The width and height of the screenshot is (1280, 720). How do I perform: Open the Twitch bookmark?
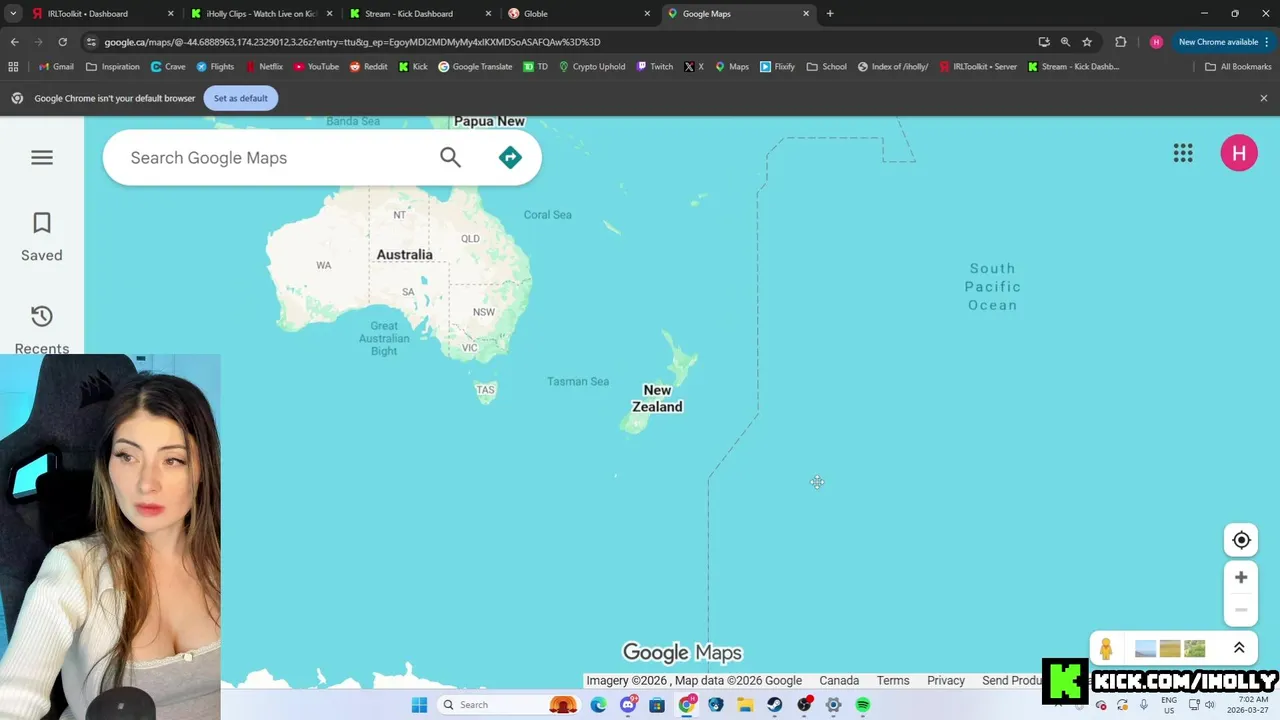tap(655, 67)
